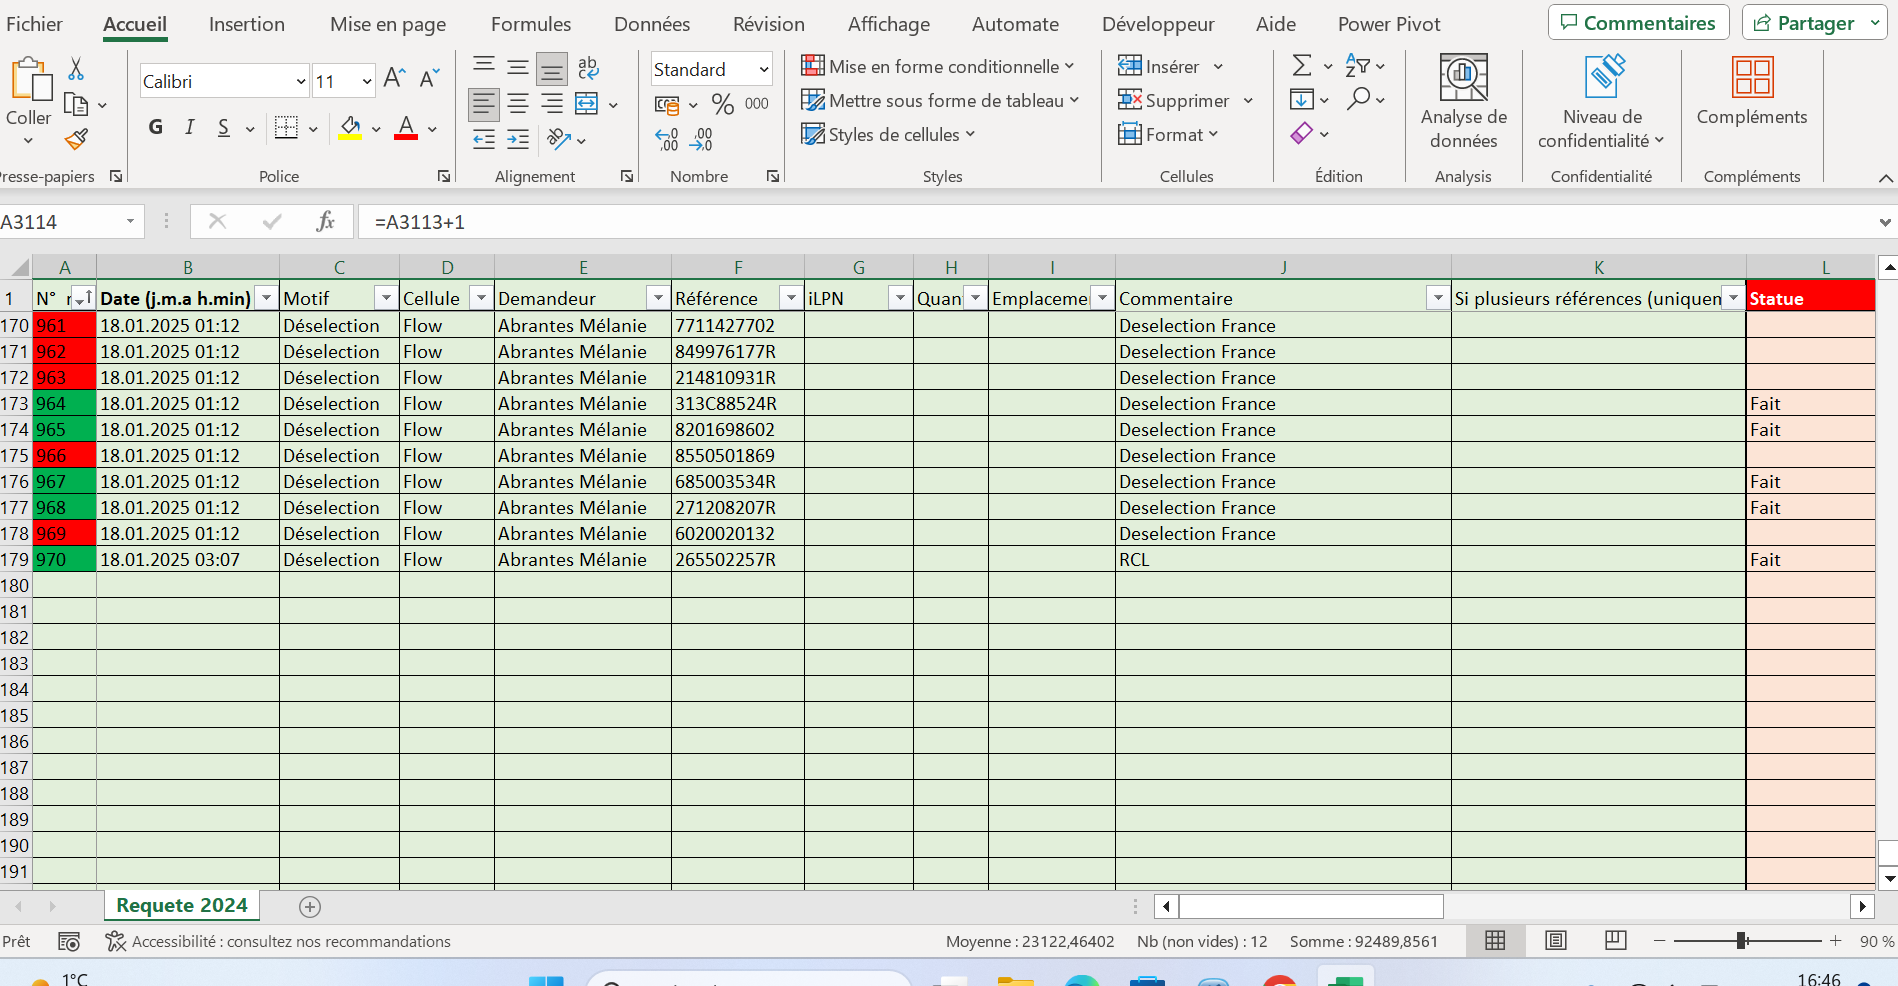Open Analyse de données tool

tap(1463, 102)
